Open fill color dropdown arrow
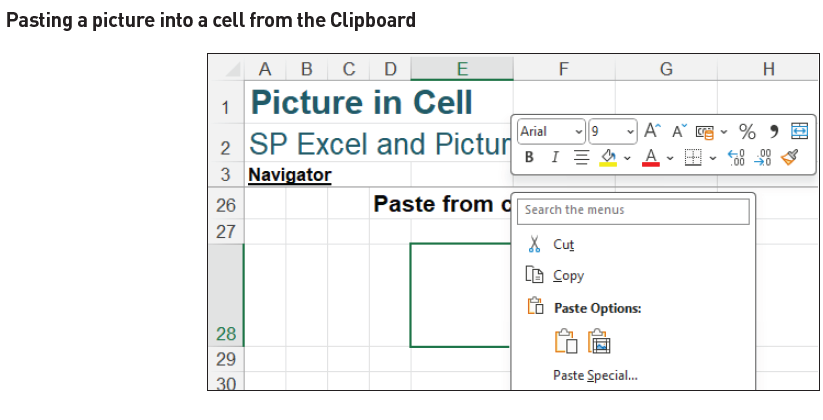 coord(627,158)
